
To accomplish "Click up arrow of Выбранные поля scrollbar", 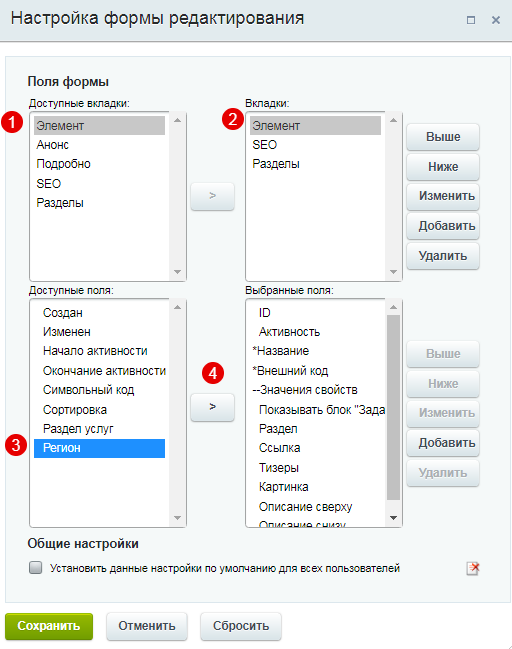I will coord(393,307).
